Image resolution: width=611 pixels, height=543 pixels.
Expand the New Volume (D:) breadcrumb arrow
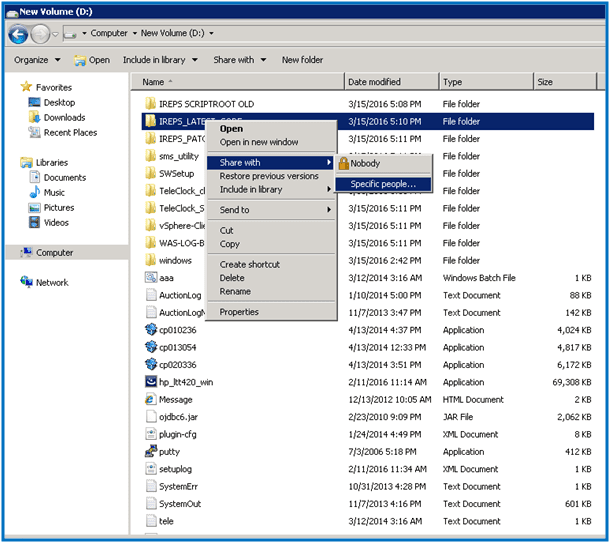point(211,34)
